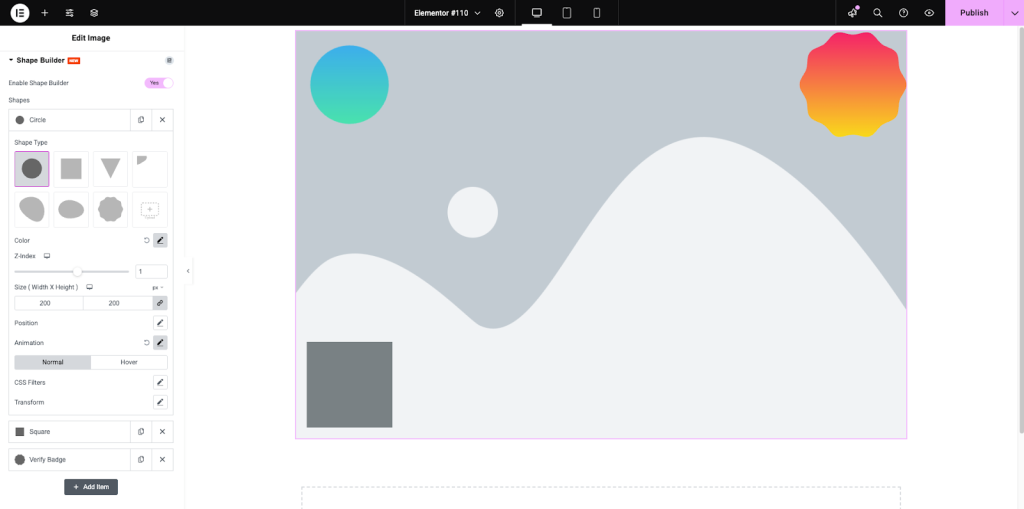Click the Add Item button
The height and width of the screenshot is (509, 1024).
pyautogui.click(x=91, y=487)
